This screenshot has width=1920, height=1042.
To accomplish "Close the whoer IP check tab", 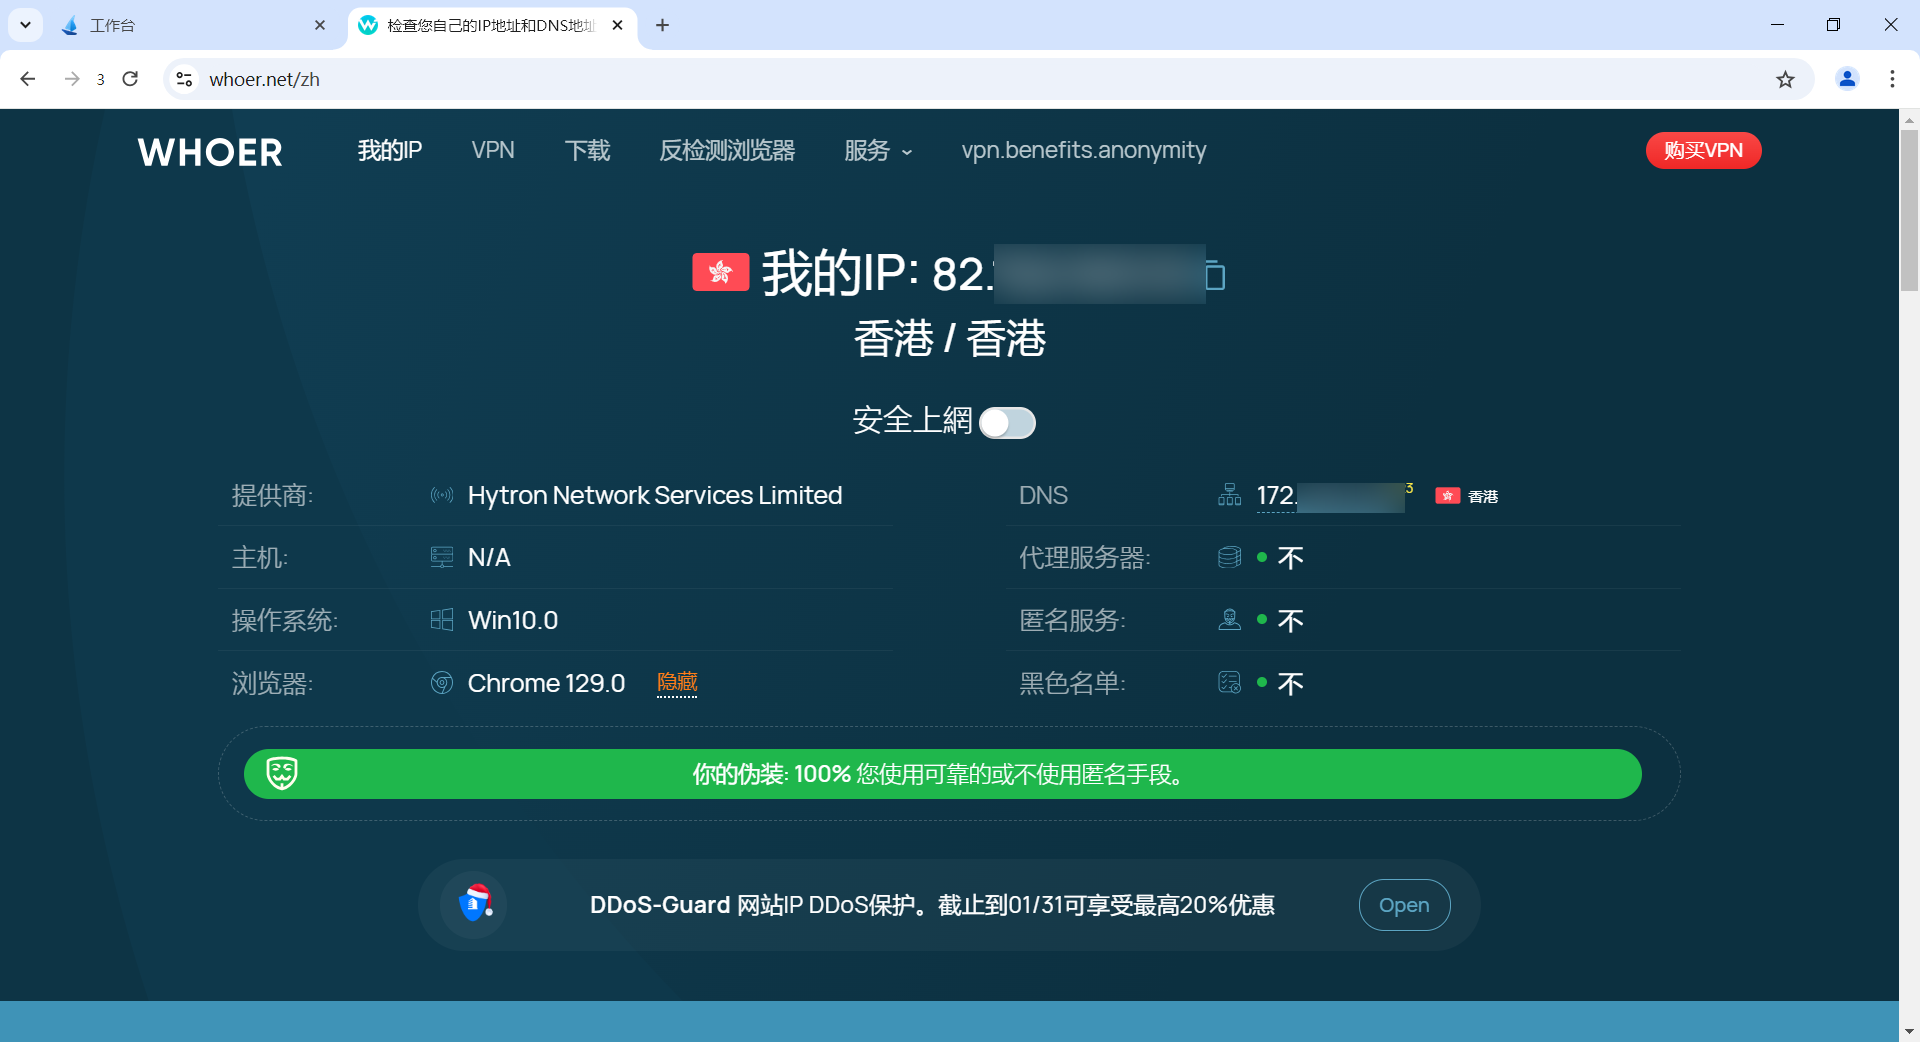I will 617,25.
